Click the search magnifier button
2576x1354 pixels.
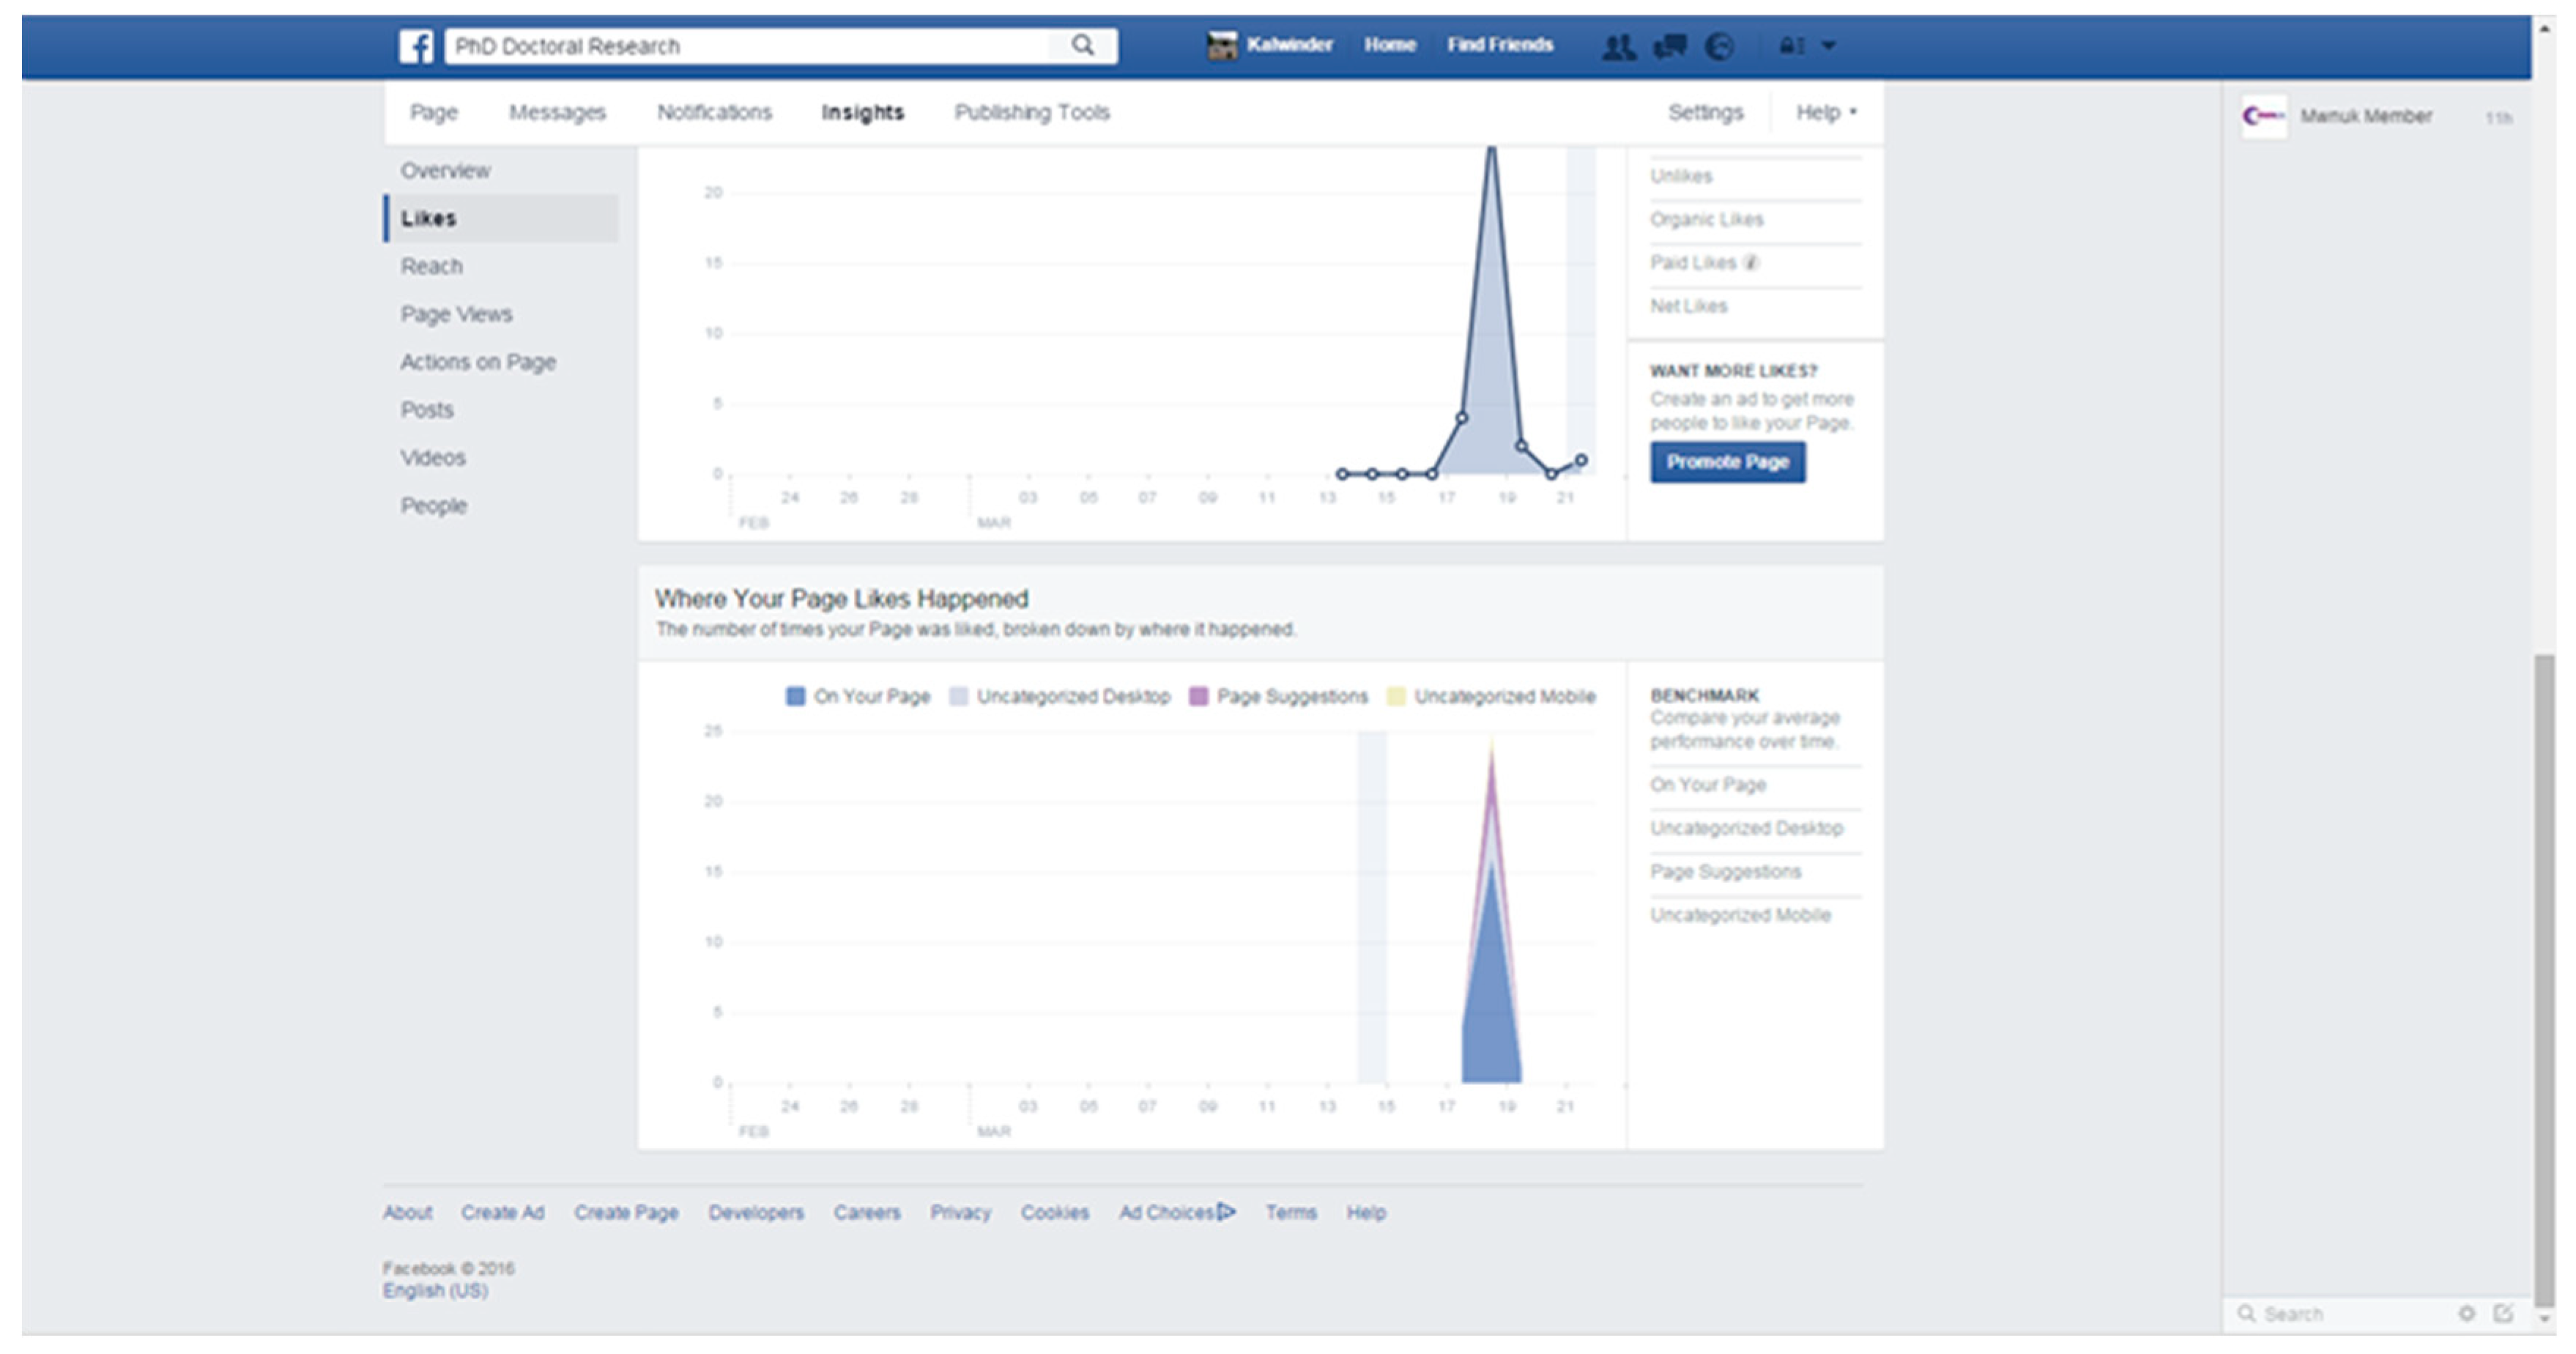[x=1082, y=45]
